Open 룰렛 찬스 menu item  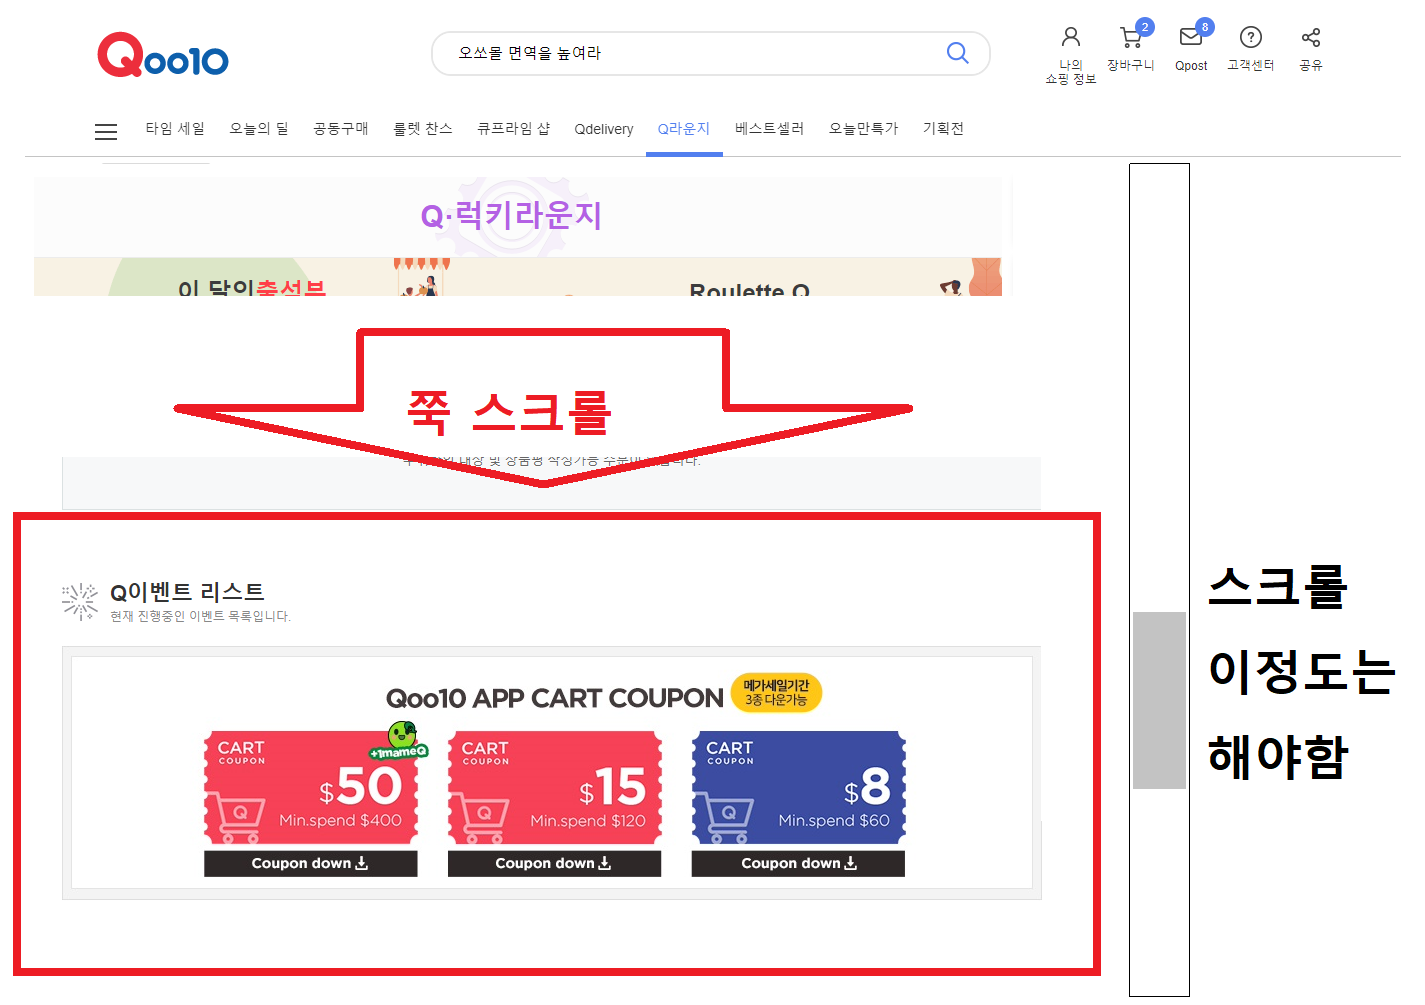point(423,128)
